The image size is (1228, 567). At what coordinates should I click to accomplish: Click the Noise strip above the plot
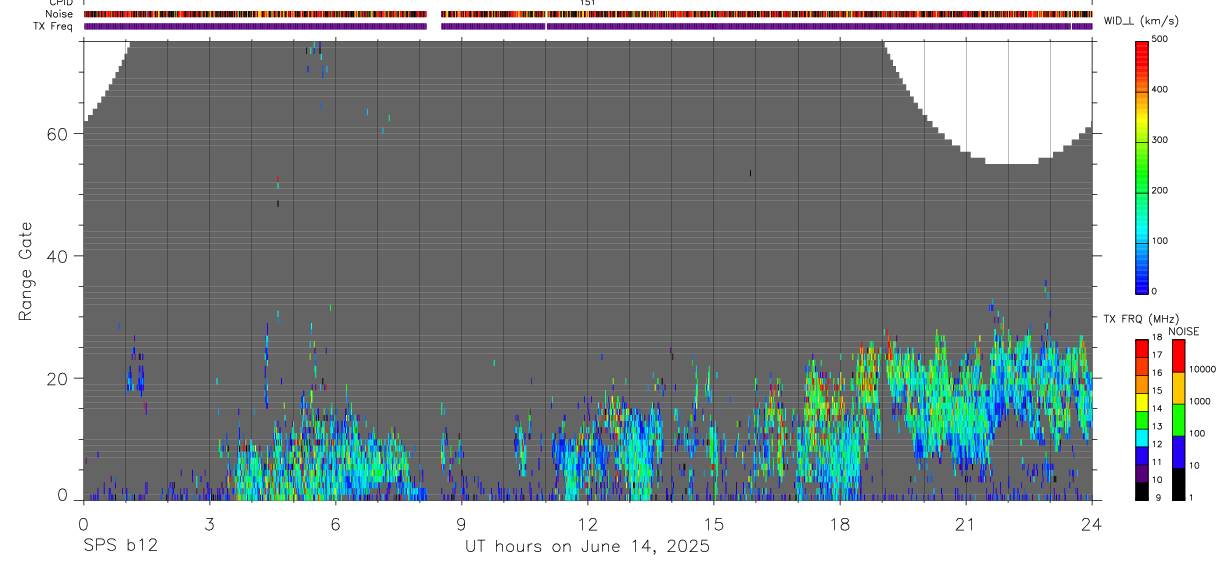tap(588, 15)
